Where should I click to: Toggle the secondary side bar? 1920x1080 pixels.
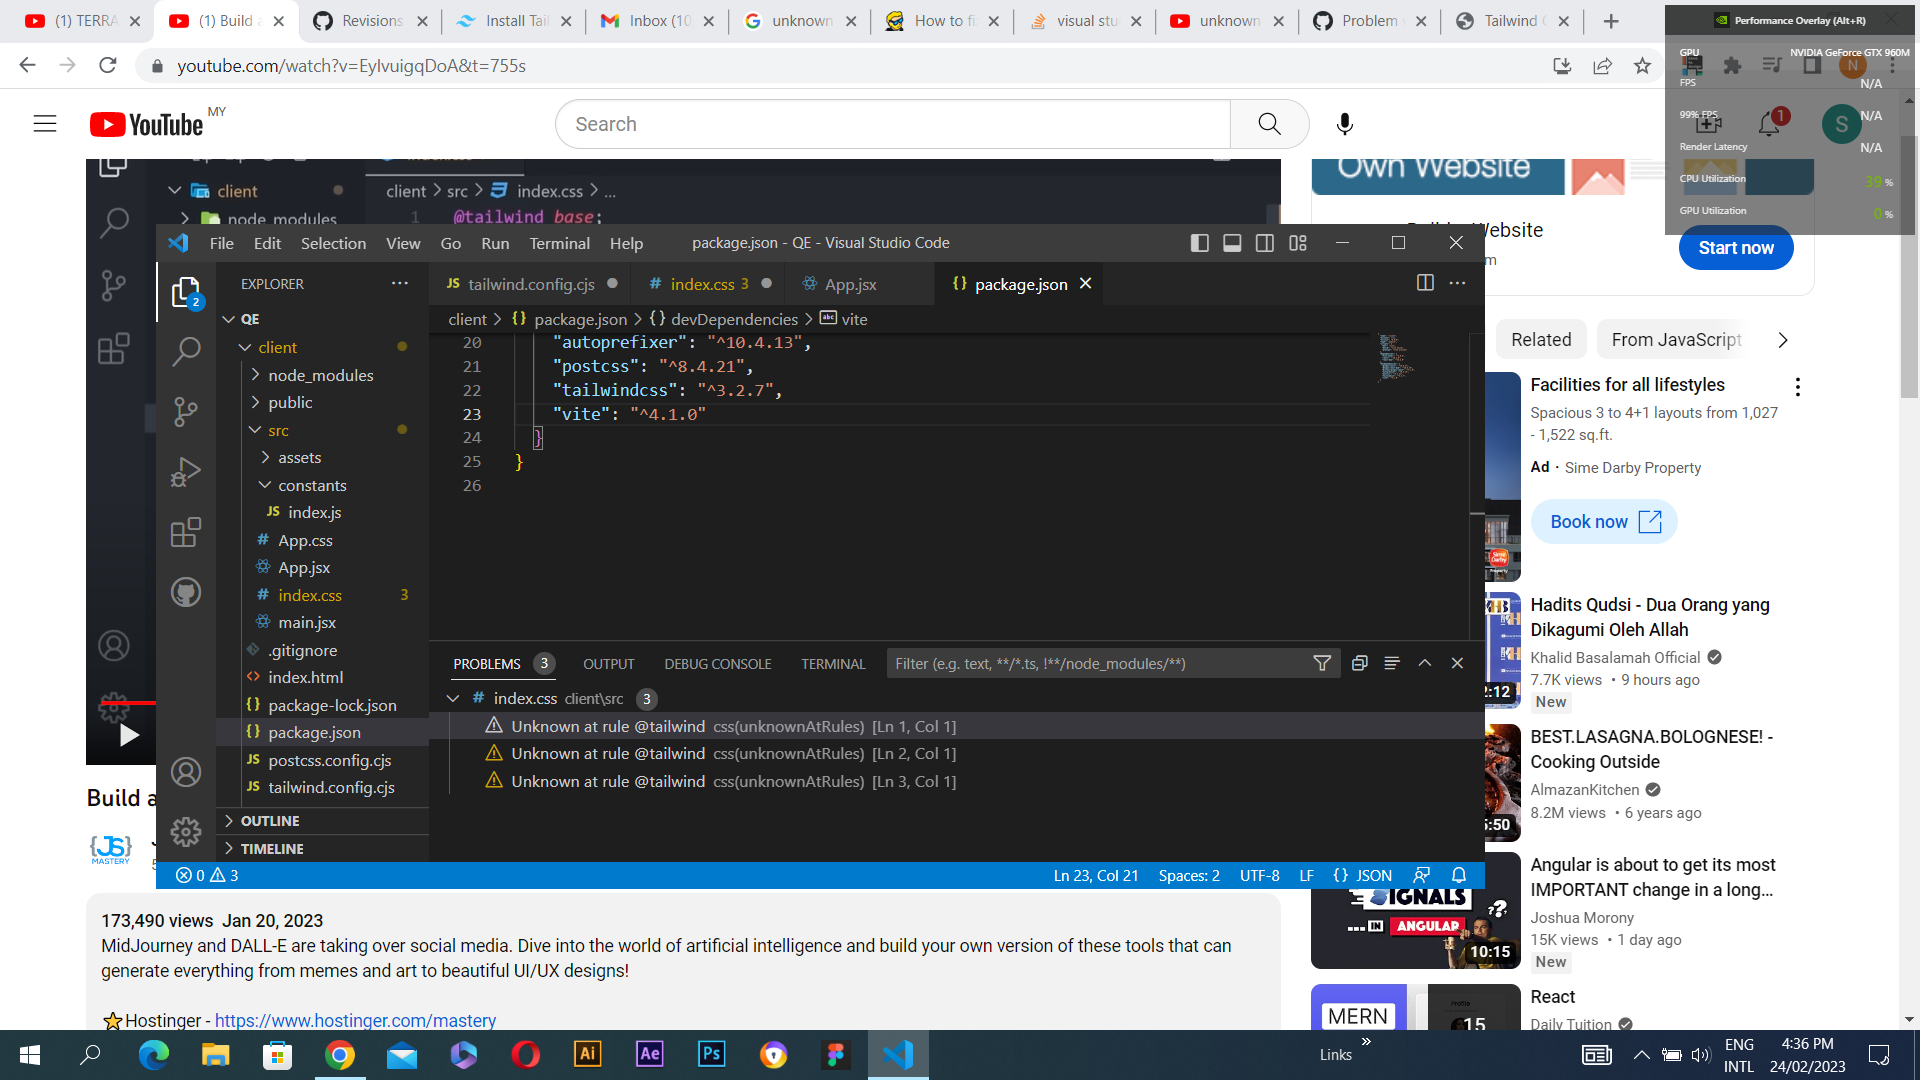click(1265, 242)
